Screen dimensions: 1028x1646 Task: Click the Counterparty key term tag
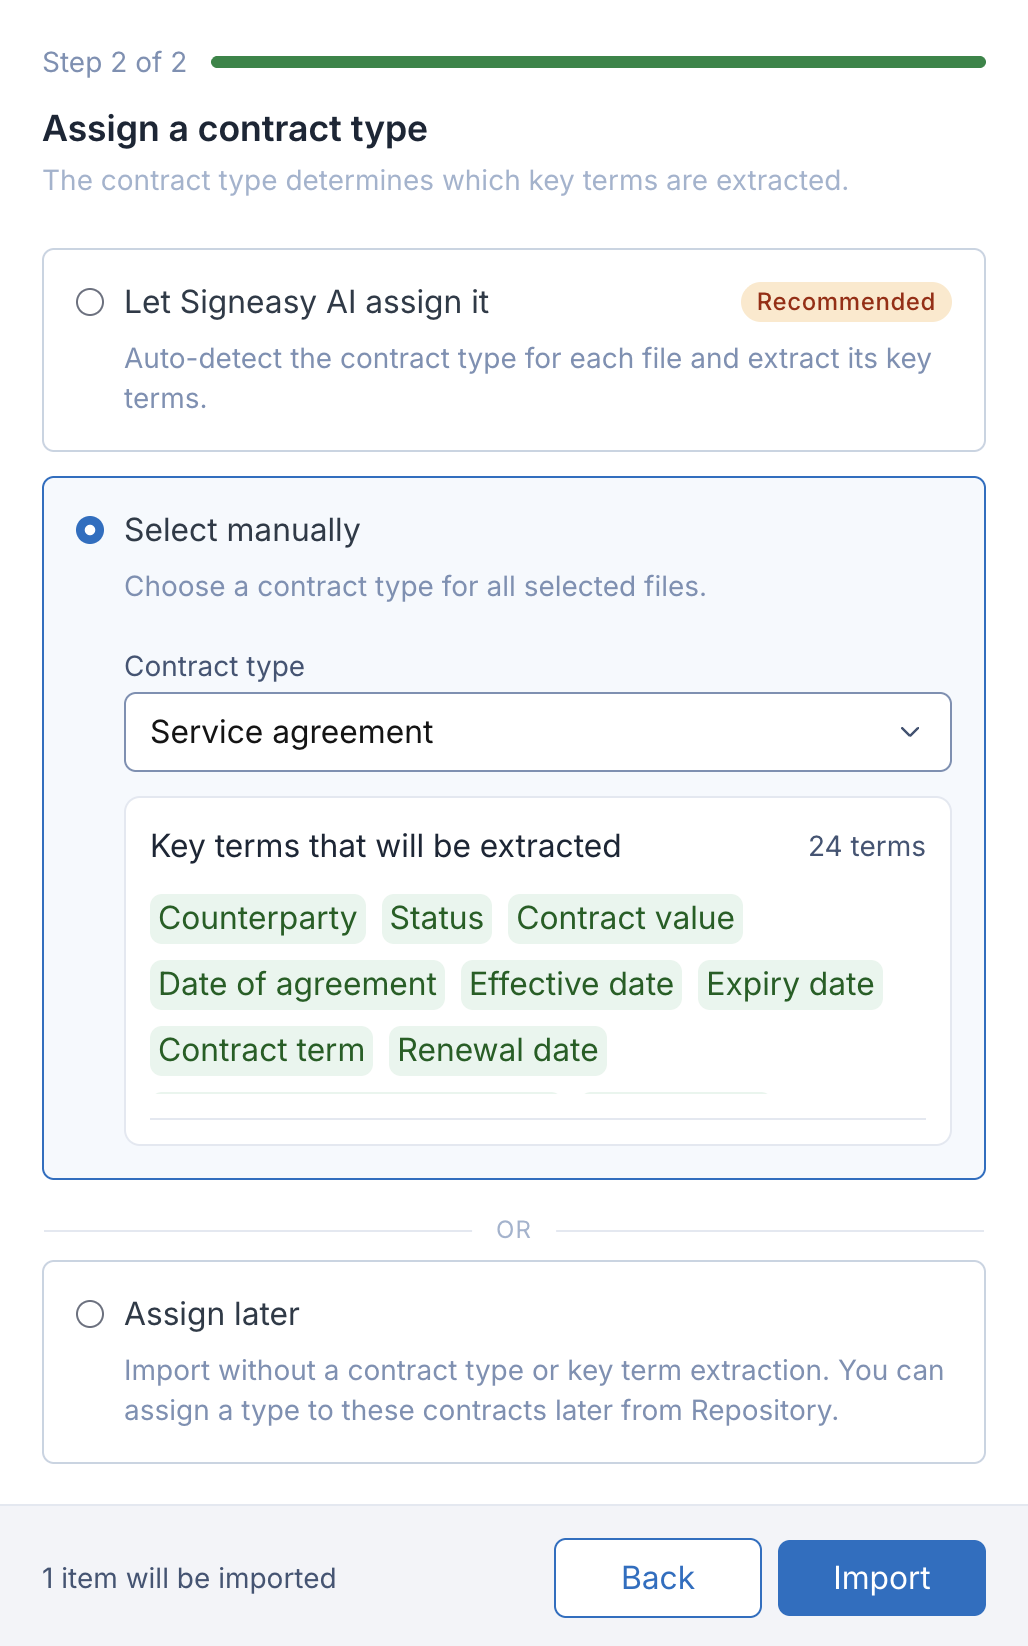258,918
